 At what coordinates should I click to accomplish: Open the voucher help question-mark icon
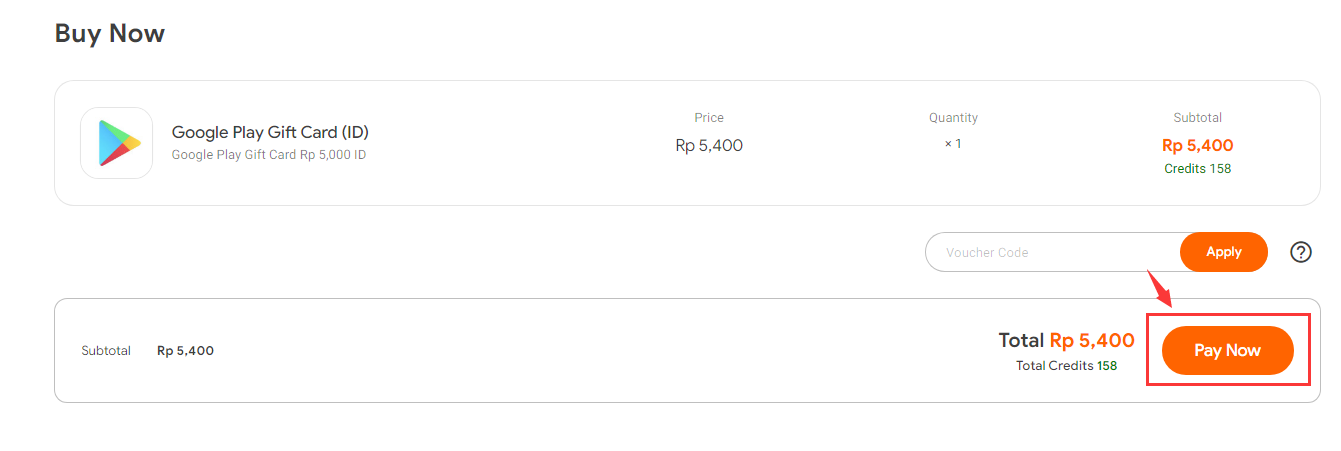[x=1300, y=252]
